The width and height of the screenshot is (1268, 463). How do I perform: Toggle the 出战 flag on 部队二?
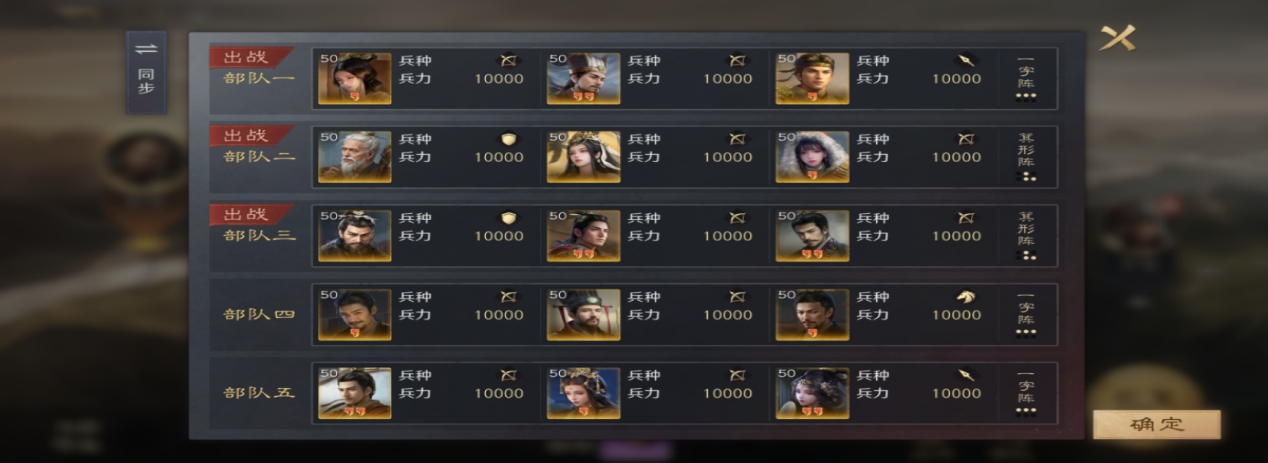click(248, 136)
